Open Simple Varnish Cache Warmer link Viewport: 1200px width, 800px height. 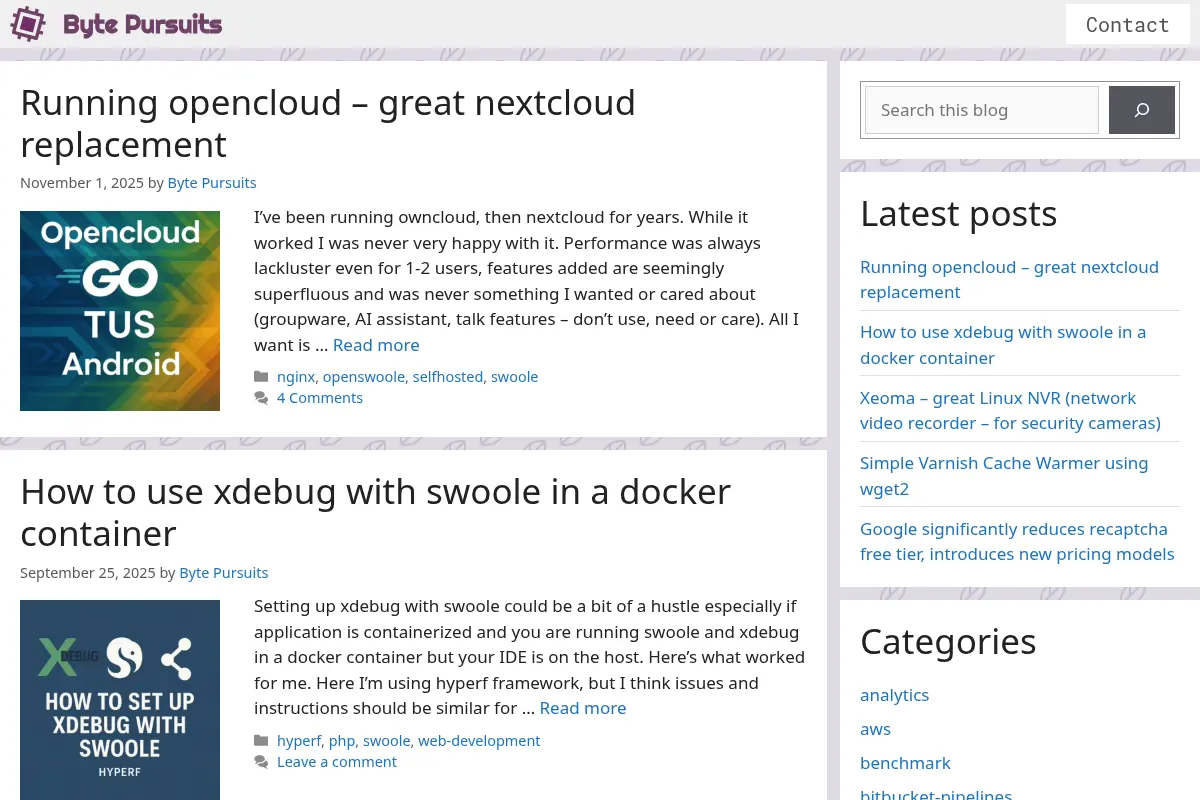coord(1004,476)
